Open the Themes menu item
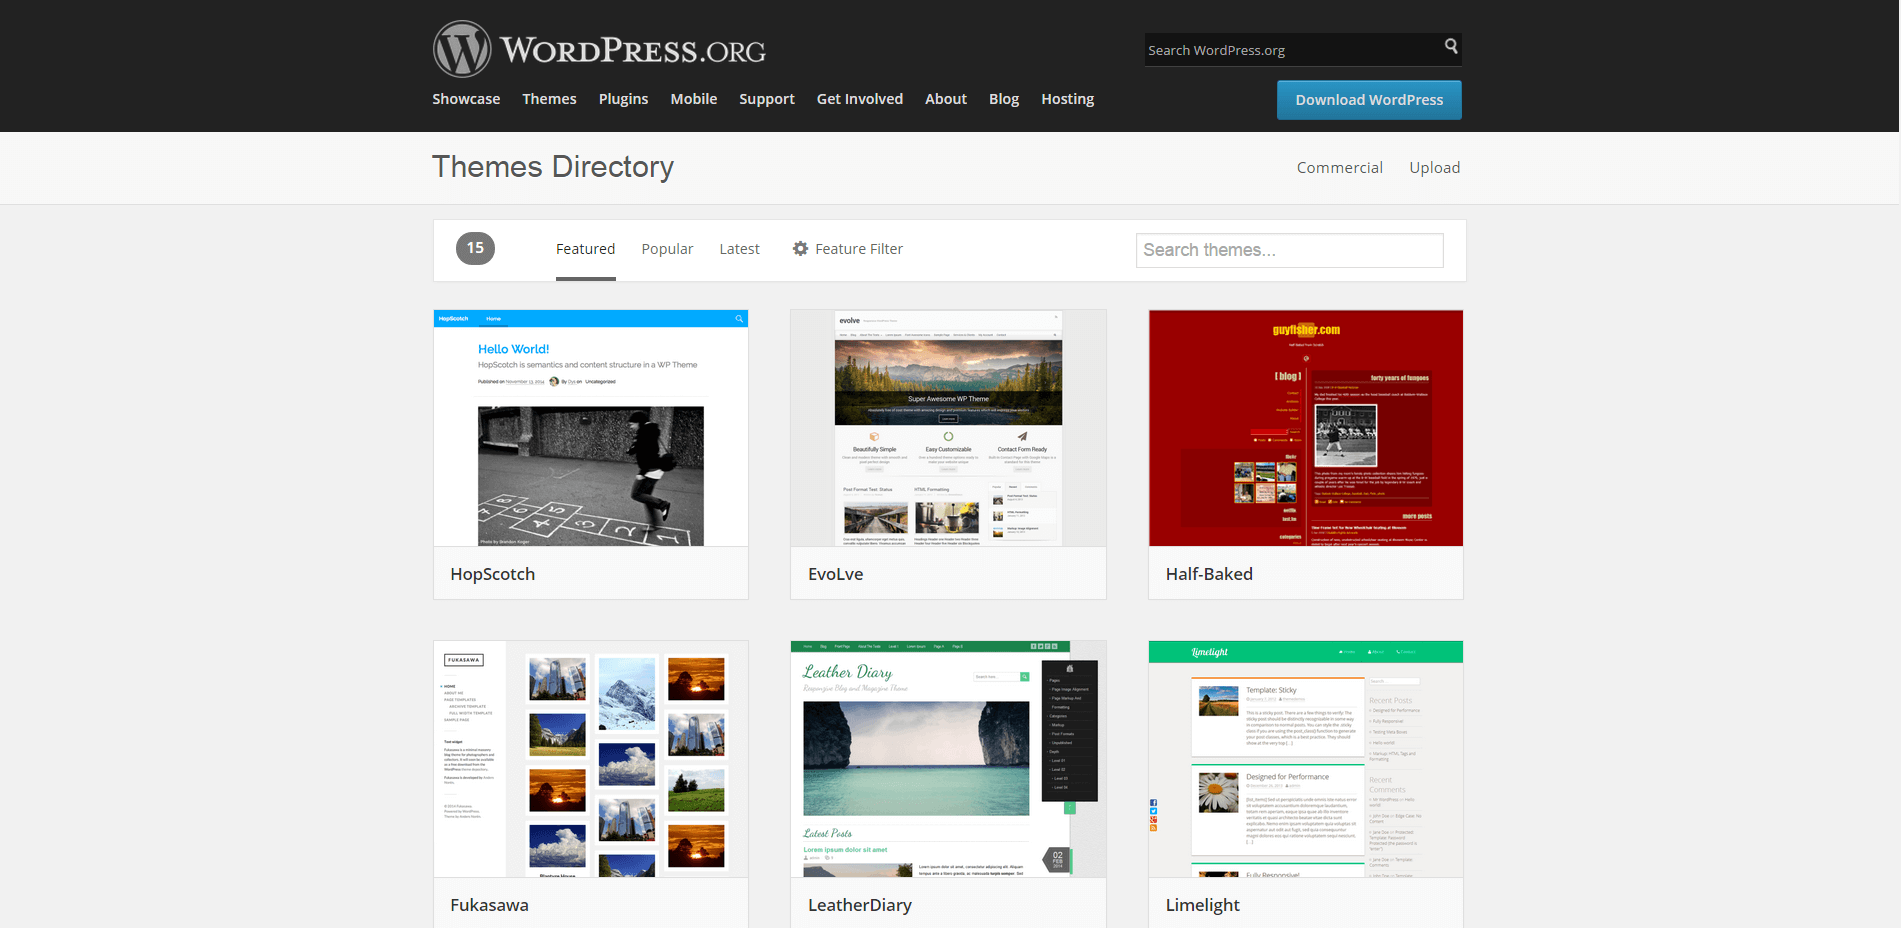This screenshot has width=1901, height=928. [549, 99]
